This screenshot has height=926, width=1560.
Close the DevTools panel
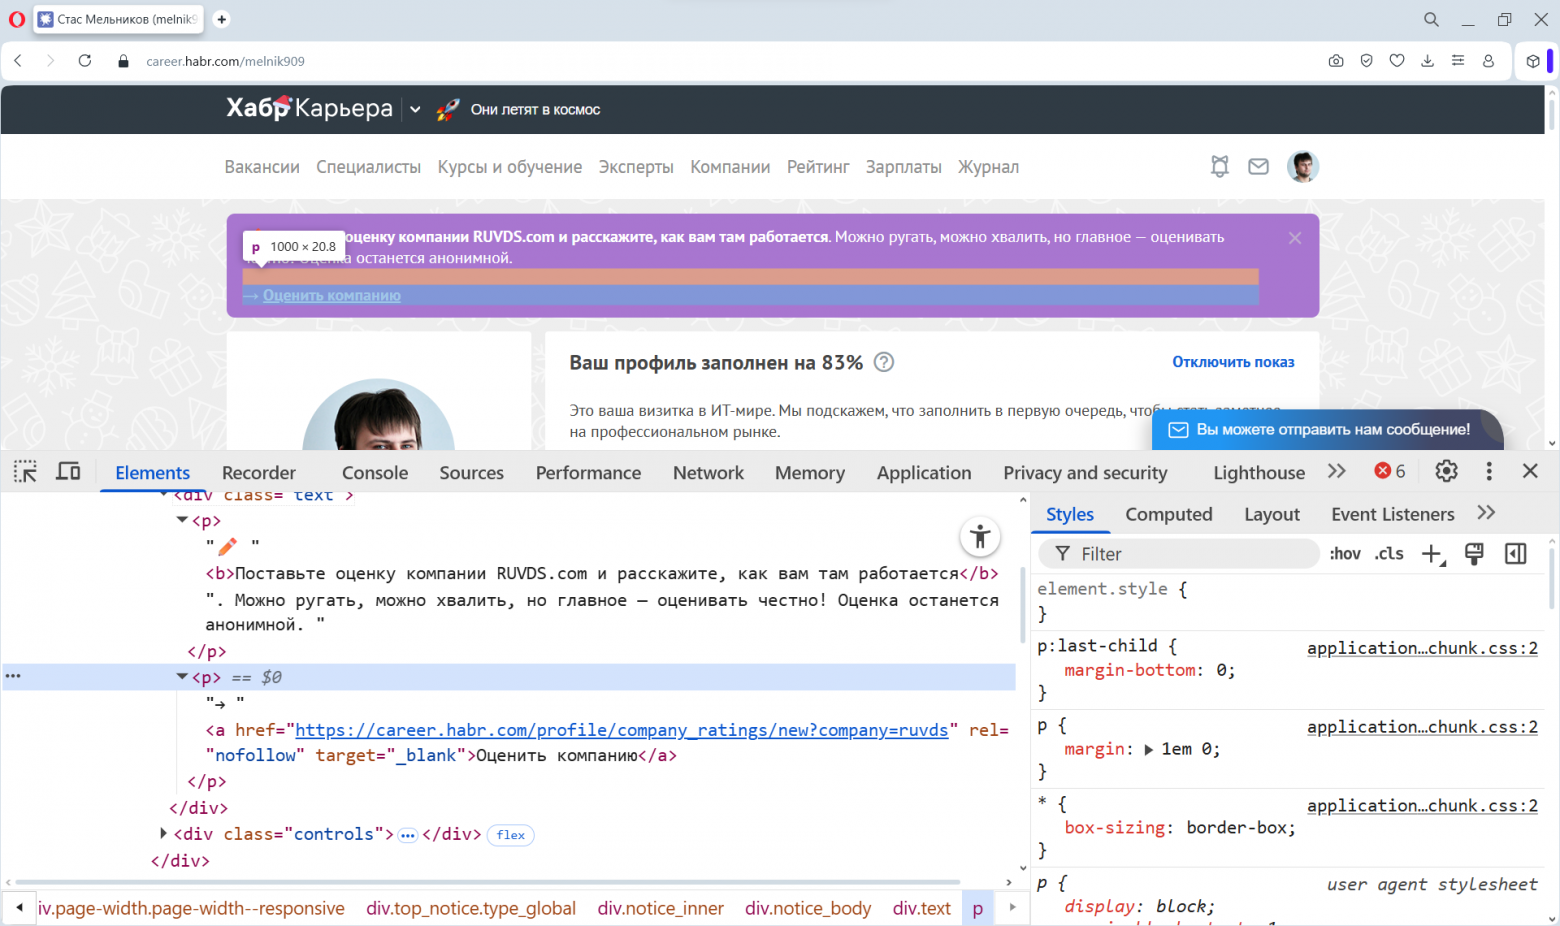[1530, 471]
